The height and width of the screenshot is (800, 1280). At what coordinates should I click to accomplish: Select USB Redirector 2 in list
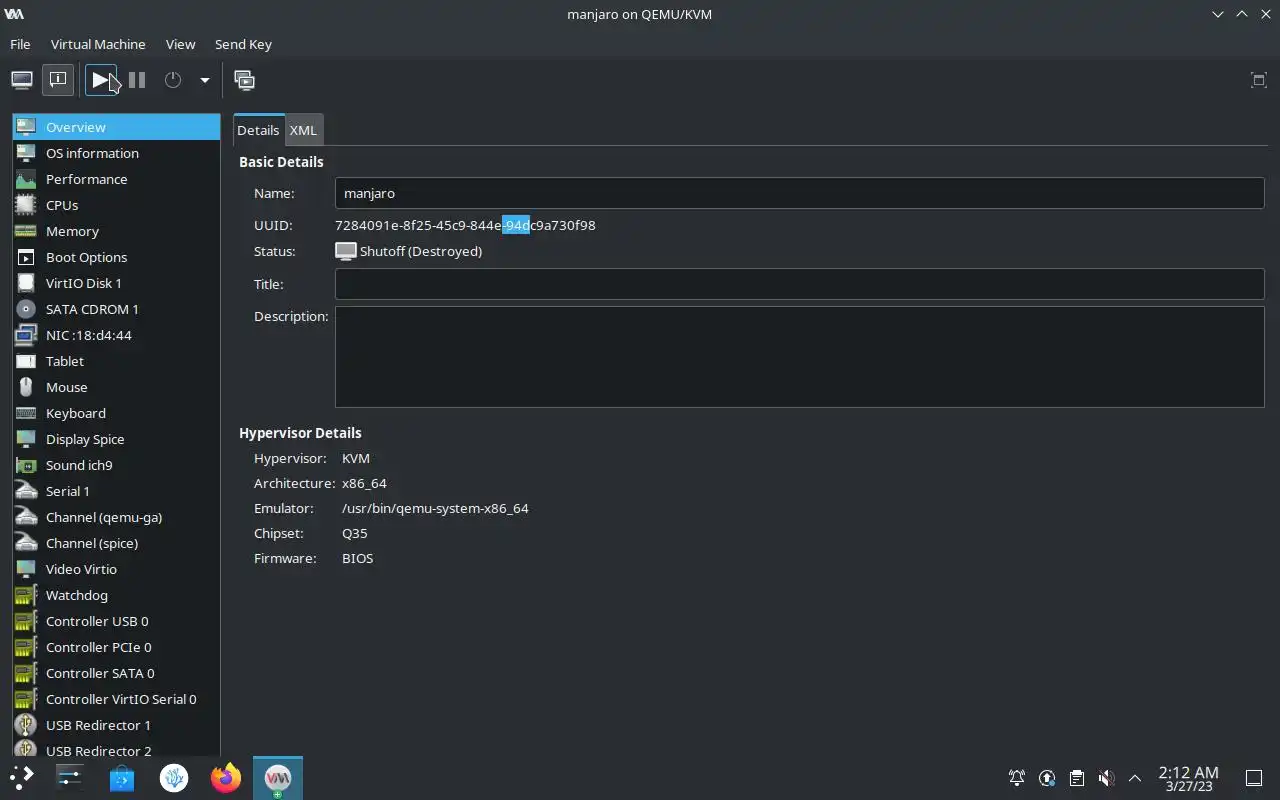pyautogui.click(x=116, y=748)
